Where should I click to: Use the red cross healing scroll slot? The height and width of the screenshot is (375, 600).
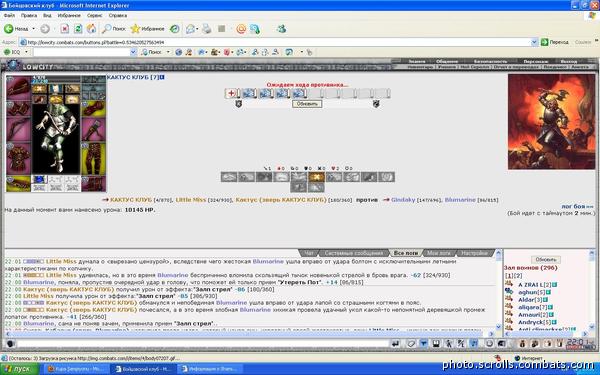(232, 93)
